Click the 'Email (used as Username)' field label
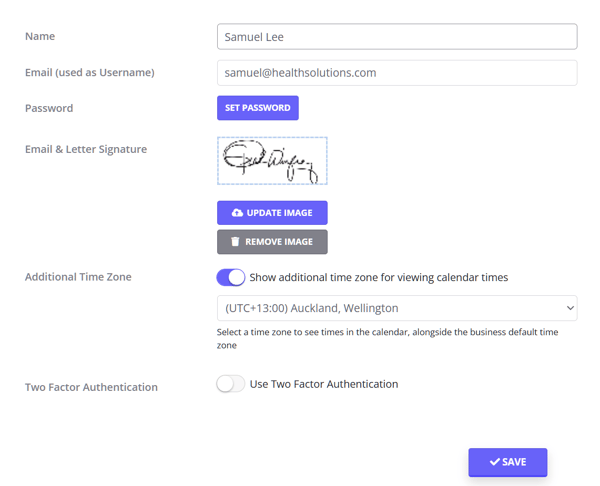This screenshot has width=600, height=486. point(89,73)
